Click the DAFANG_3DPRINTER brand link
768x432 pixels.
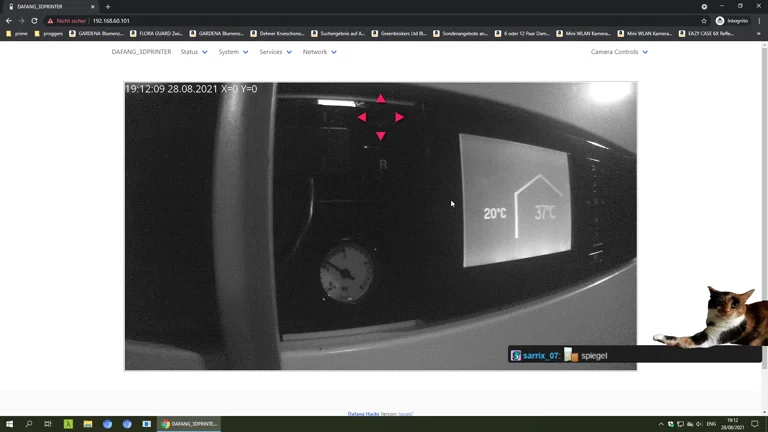141,52
